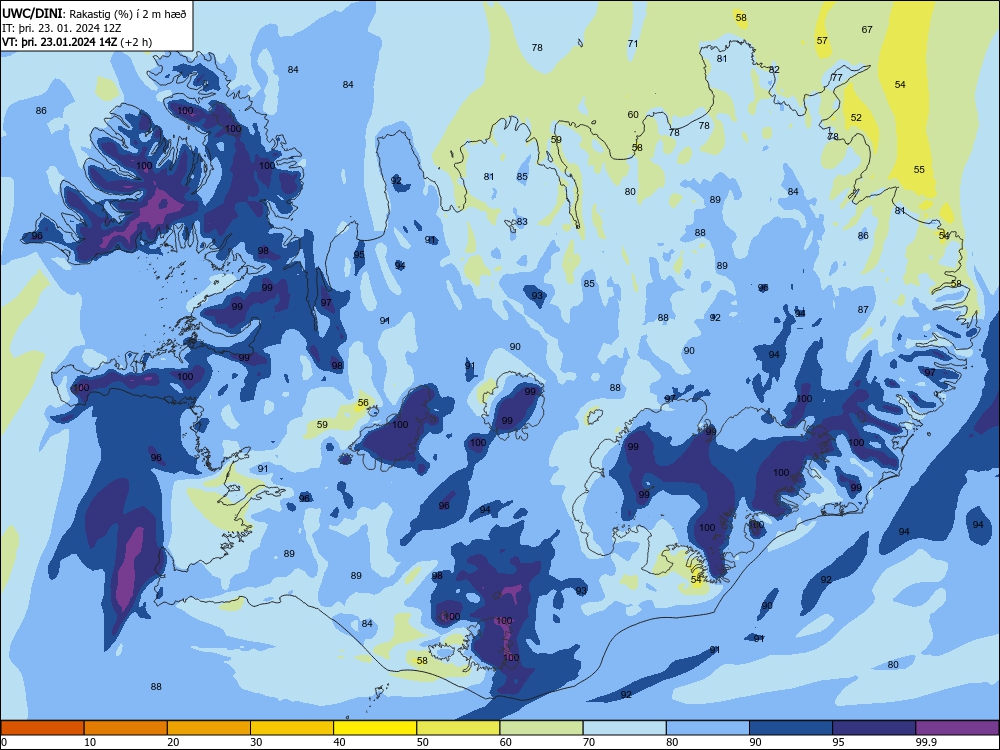
Task: Select the humidity value '52' in yellow area
Action: 856,117
